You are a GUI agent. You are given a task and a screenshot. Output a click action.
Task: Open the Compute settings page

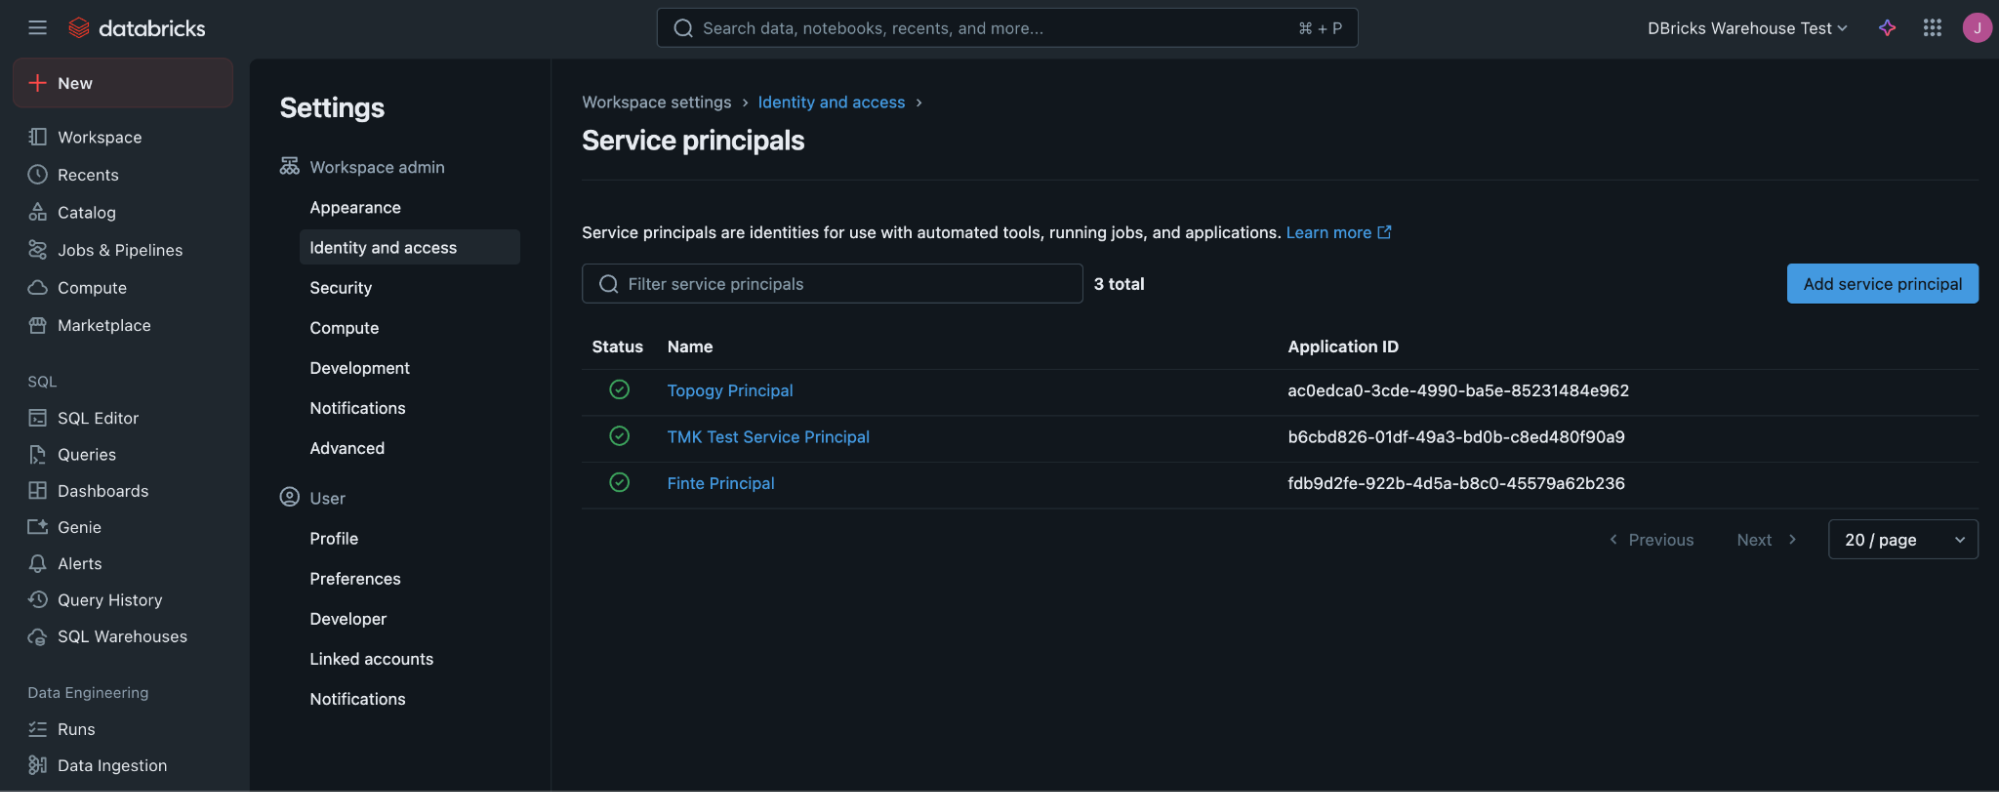click(344, 328)
